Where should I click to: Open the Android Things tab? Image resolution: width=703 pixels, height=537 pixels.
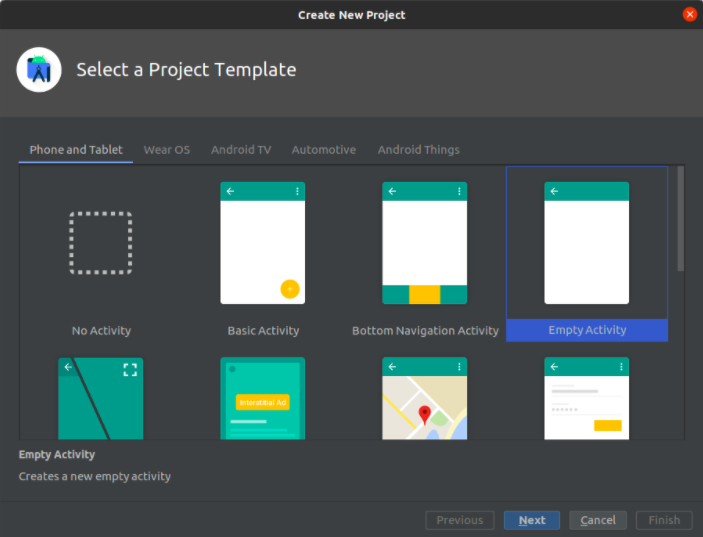coord(418,150)
